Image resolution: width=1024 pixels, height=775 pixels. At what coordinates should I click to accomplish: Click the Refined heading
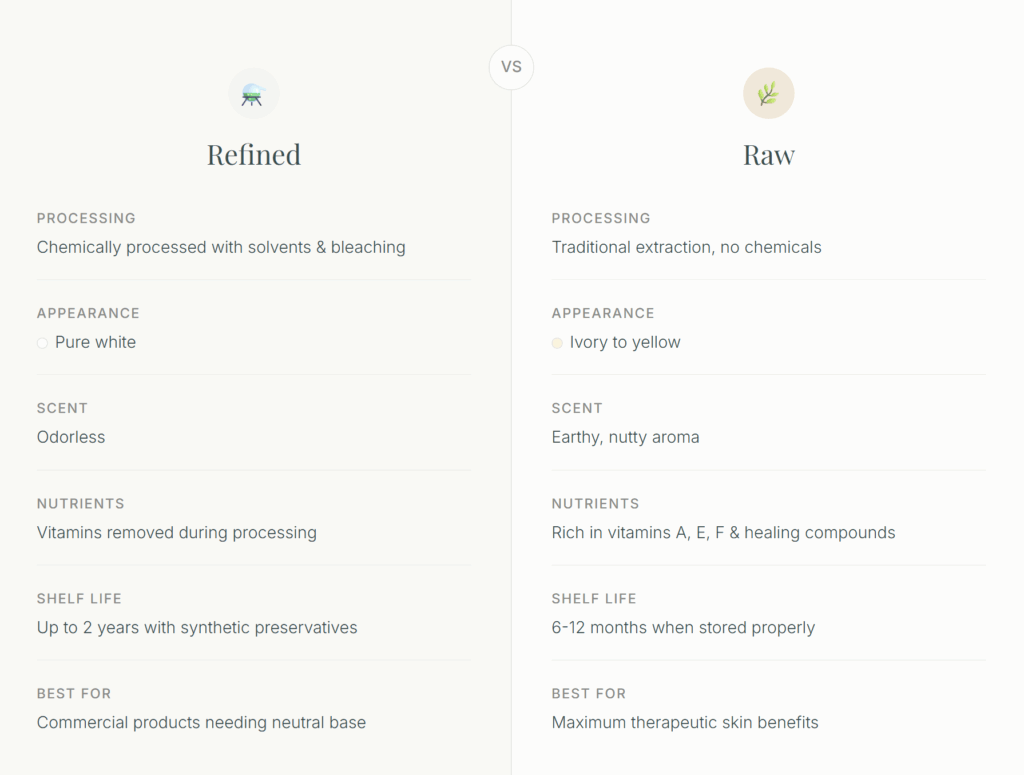pyautogui.click(x=253, y=155)
